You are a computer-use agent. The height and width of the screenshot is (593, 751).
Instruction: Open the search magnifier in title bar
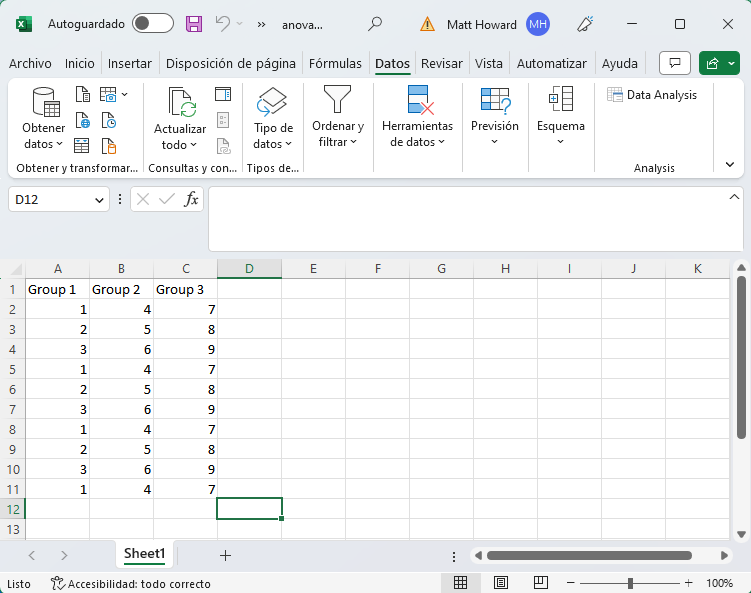(x=375, y=23)
